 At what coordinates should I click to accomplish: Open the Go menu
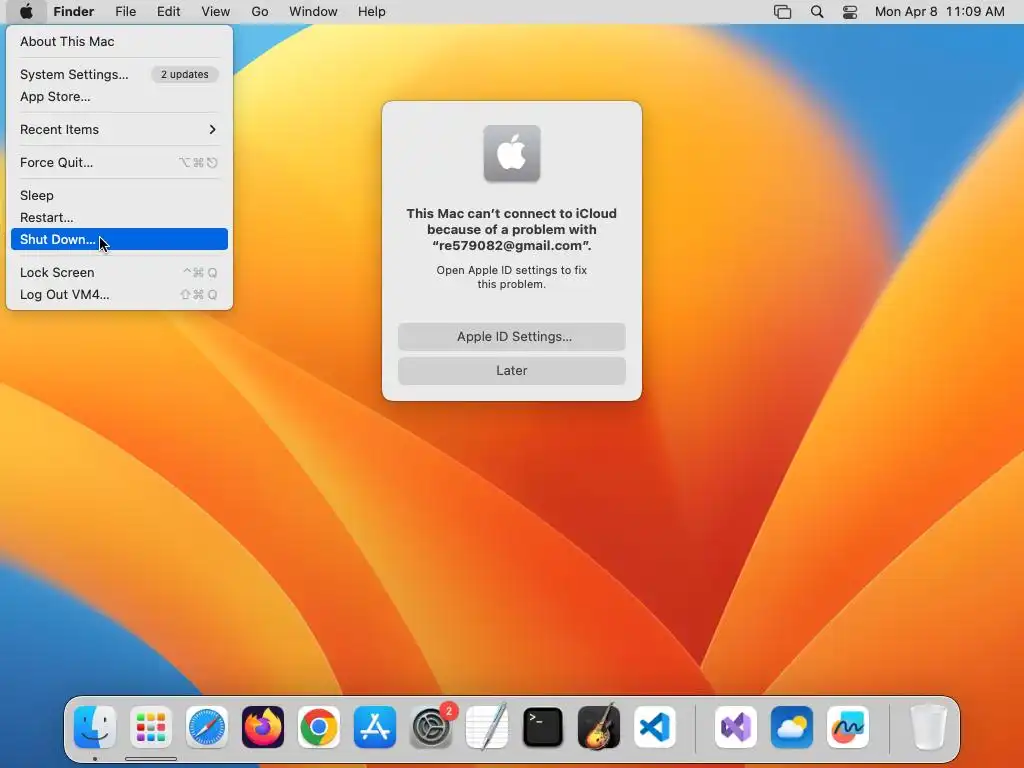260,12
